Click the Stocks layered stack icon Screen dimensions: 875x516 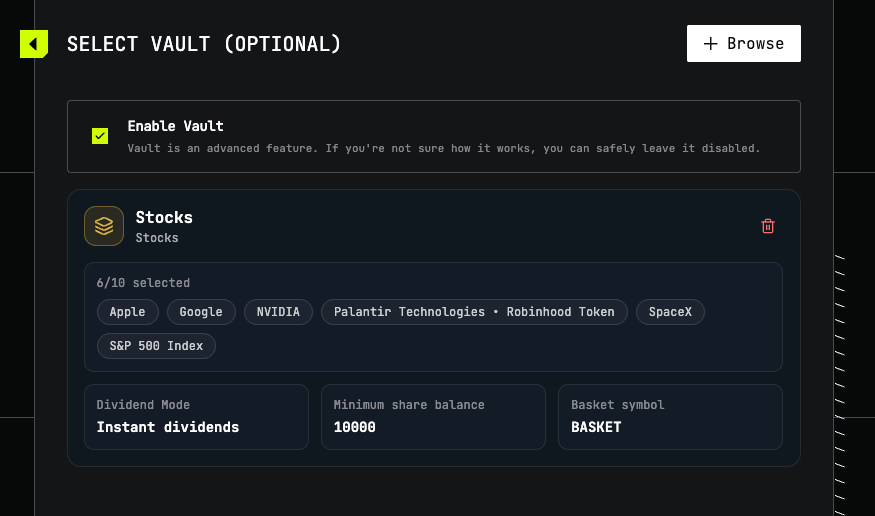(104, 226)
